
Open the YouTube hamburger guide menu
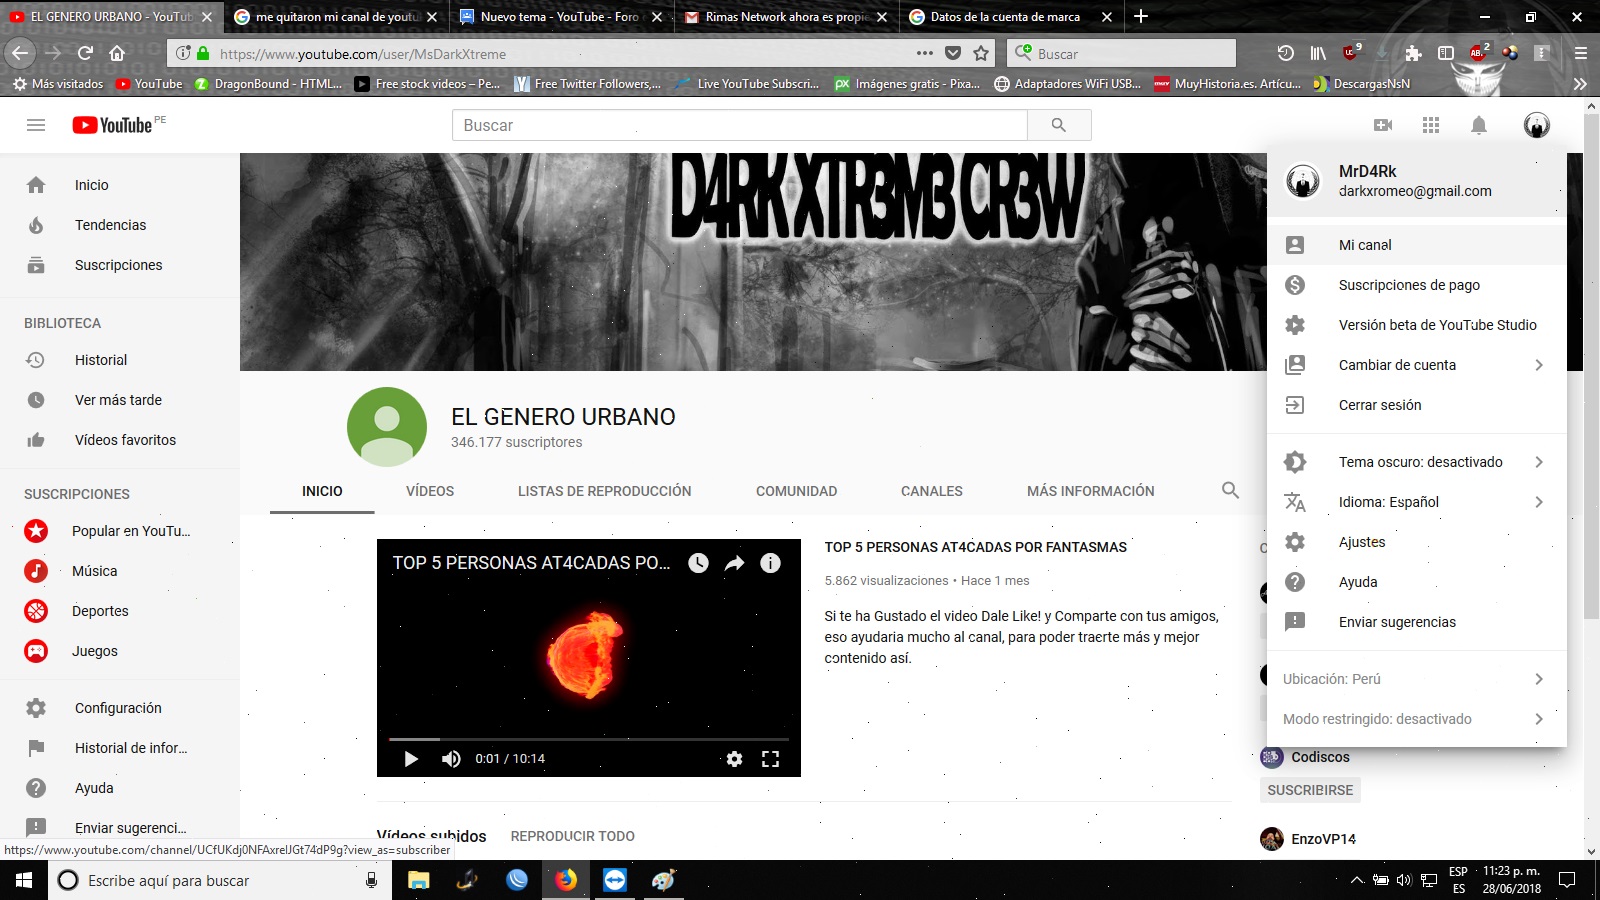coord(36,125)
